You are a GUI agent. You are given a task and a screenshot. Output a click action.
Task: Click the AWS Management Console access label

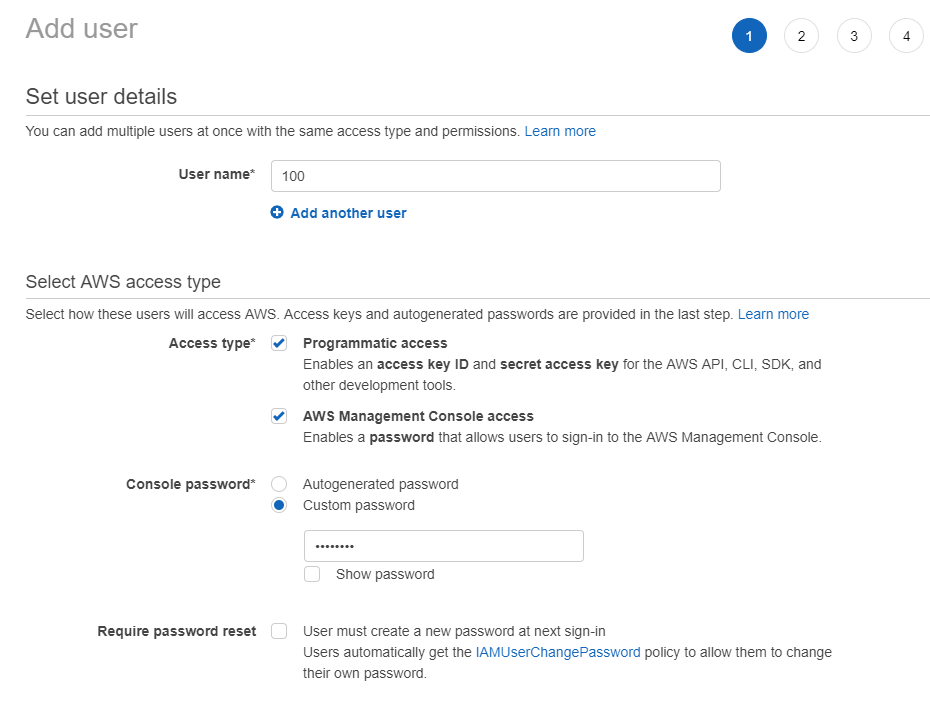(x=418, y=416)
